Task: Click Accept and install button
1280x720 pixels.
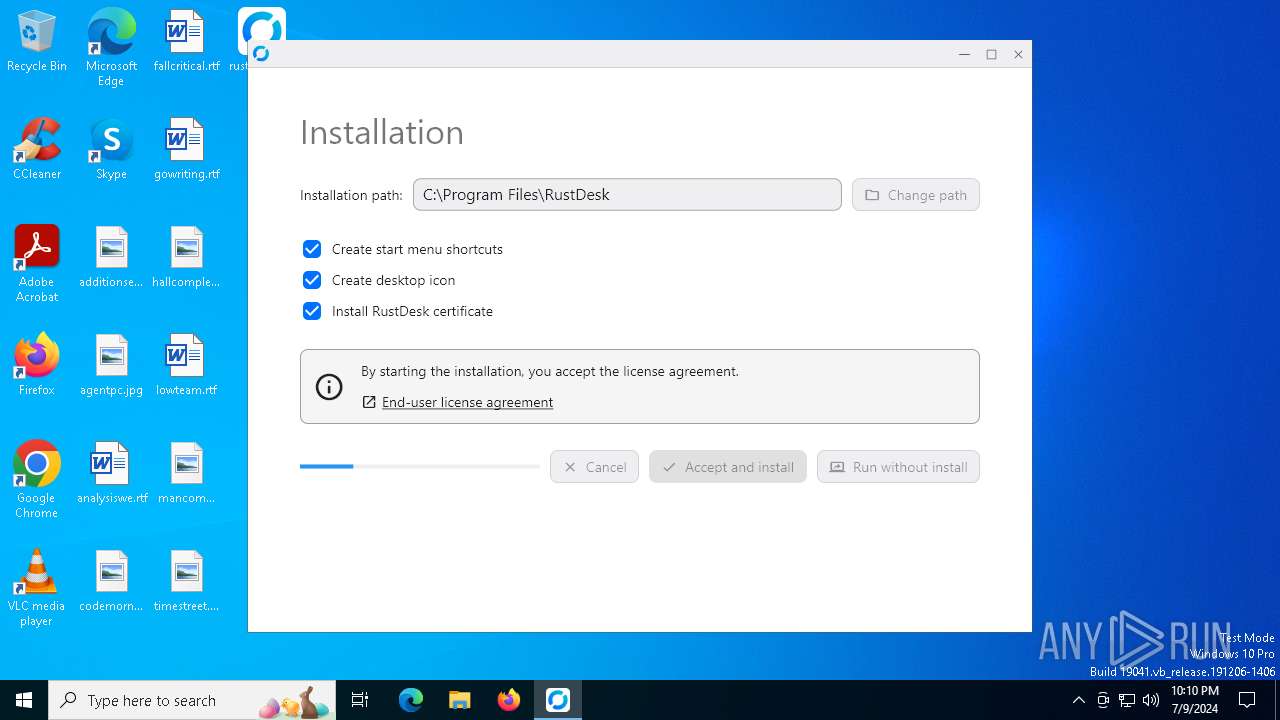Action: coord(727,467)
